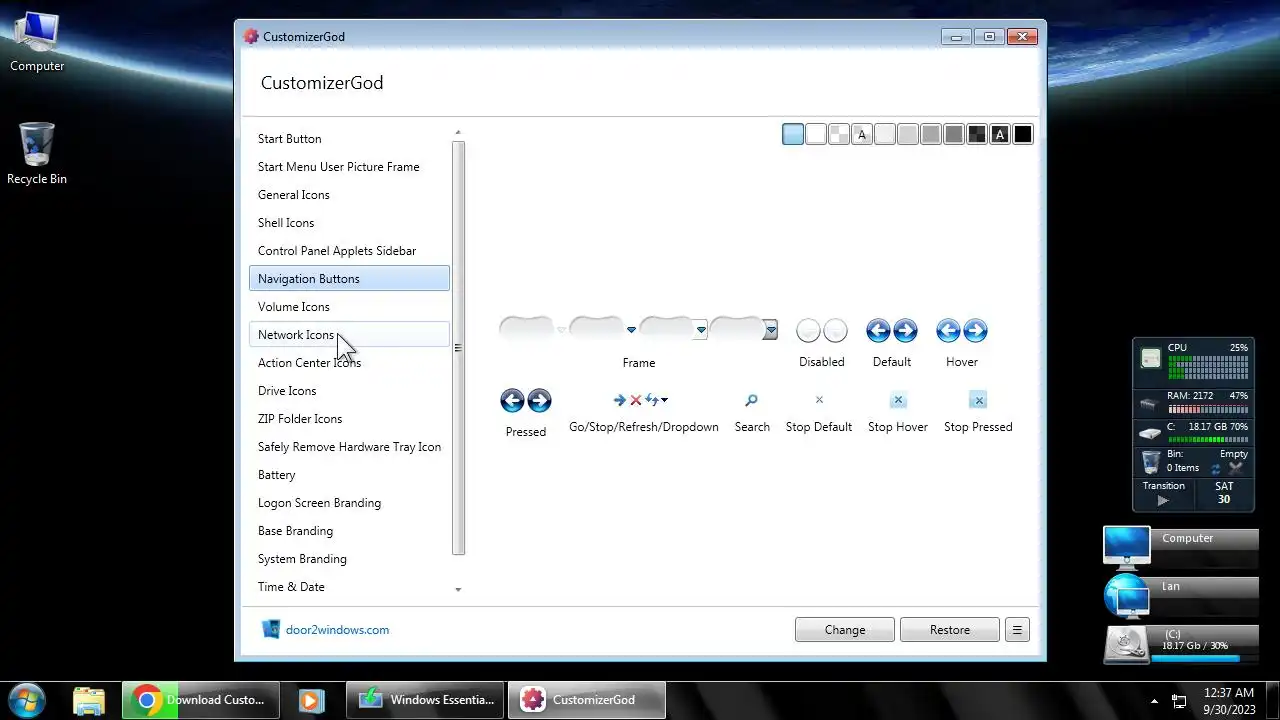Click the Restore button
Screen dimensions: 1280x720
click(x=950, y=630)
